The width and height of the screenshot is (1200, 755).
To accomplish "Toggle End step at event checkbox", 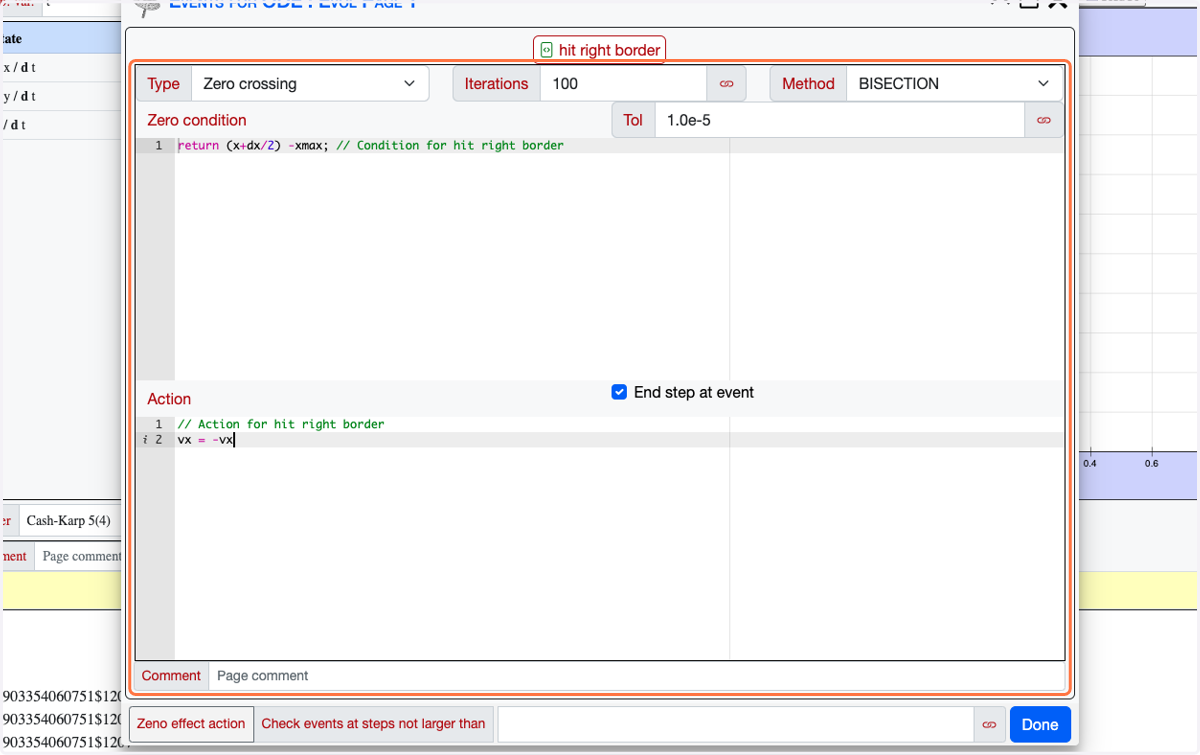I will point(619,392).
